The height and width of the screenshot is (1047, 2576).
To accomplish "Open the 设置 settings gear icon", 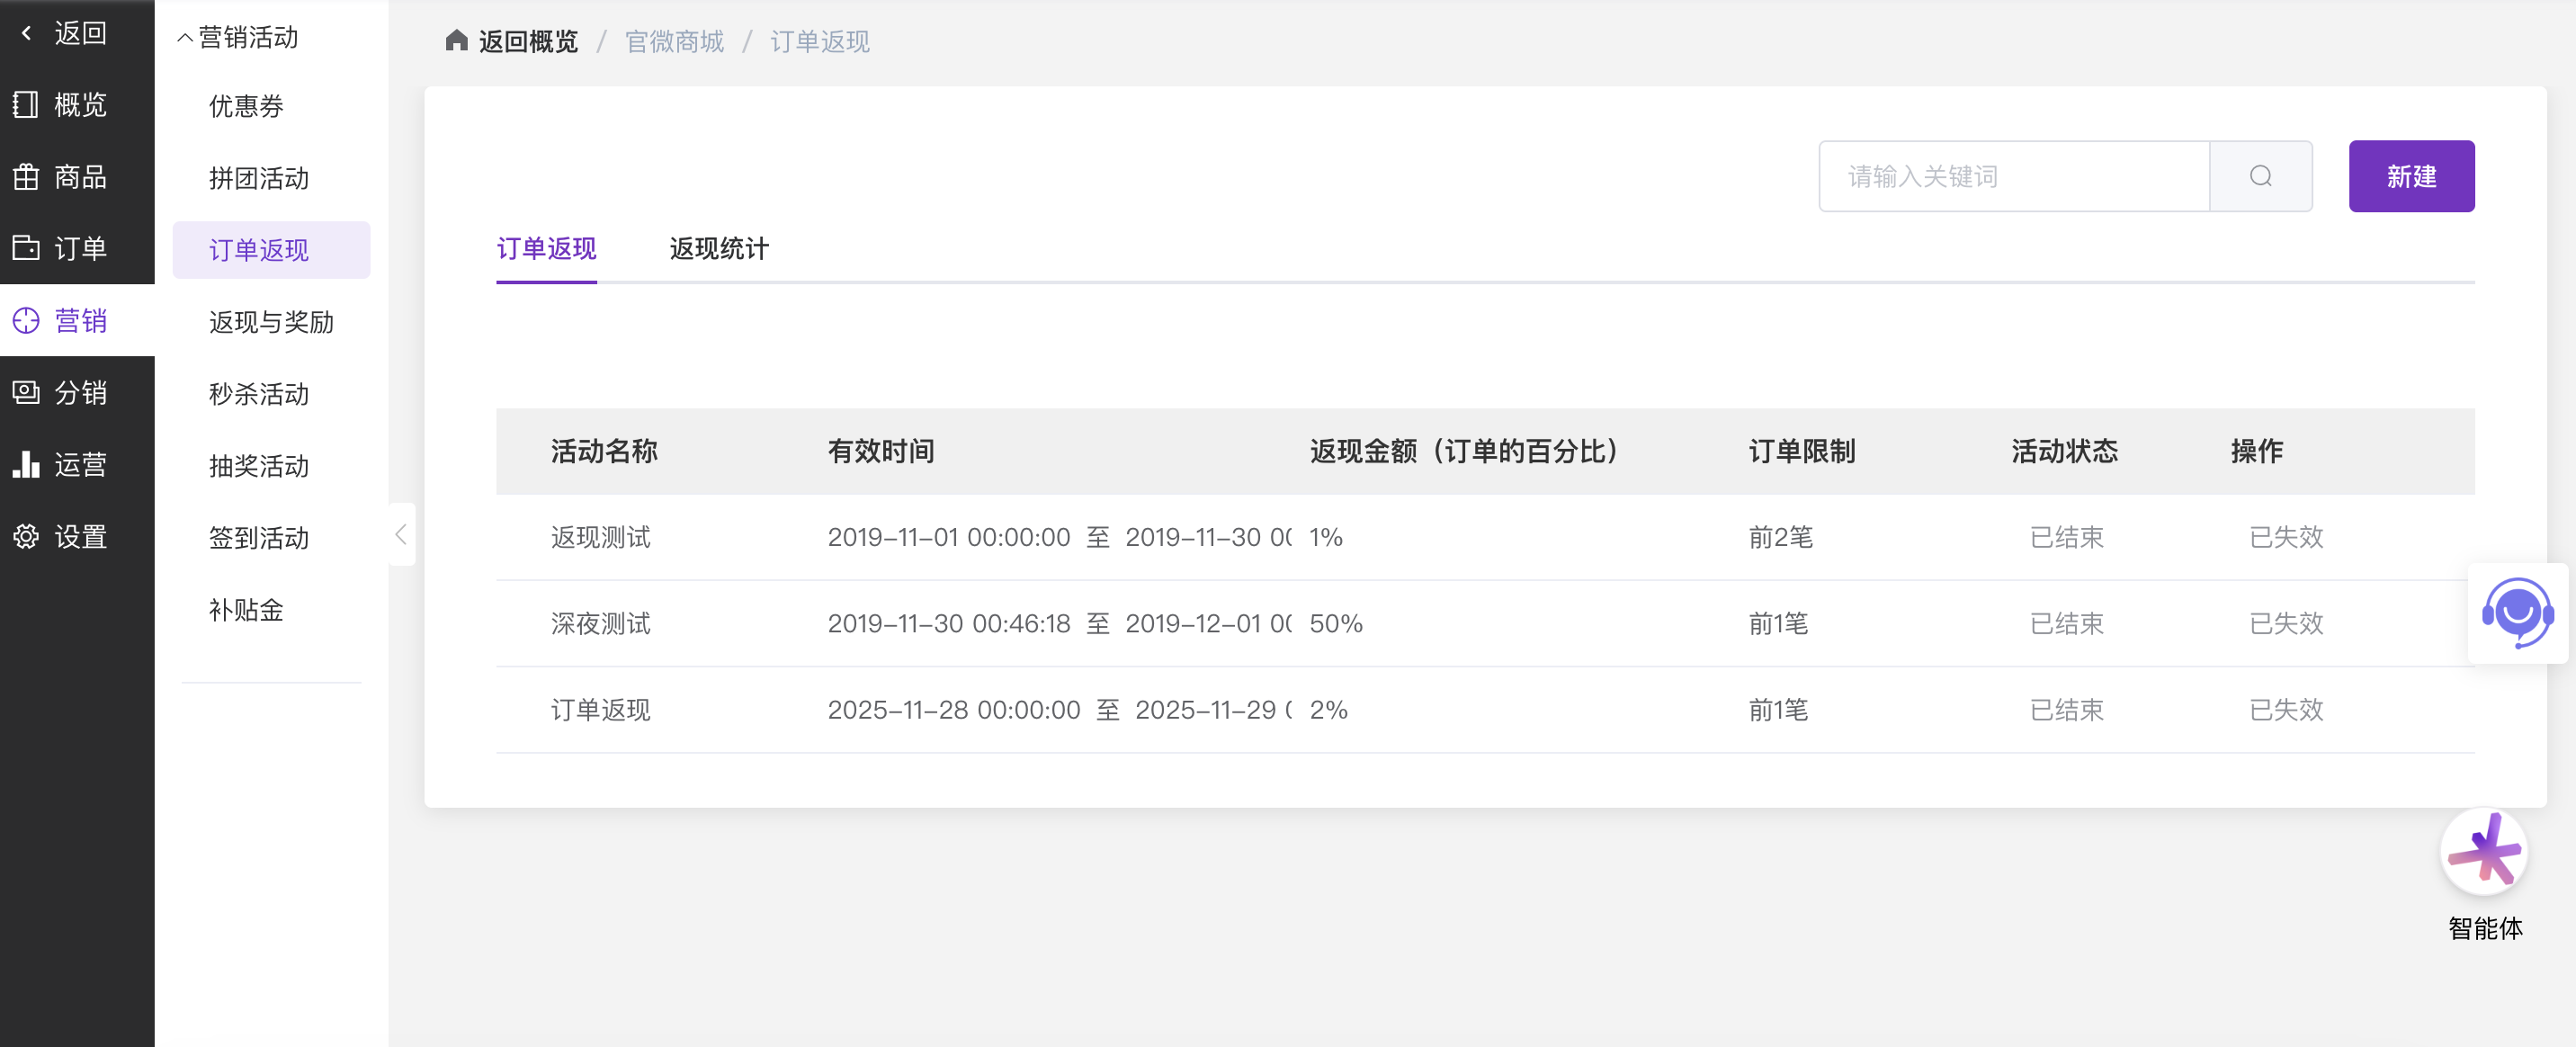I will coord(26,536).
